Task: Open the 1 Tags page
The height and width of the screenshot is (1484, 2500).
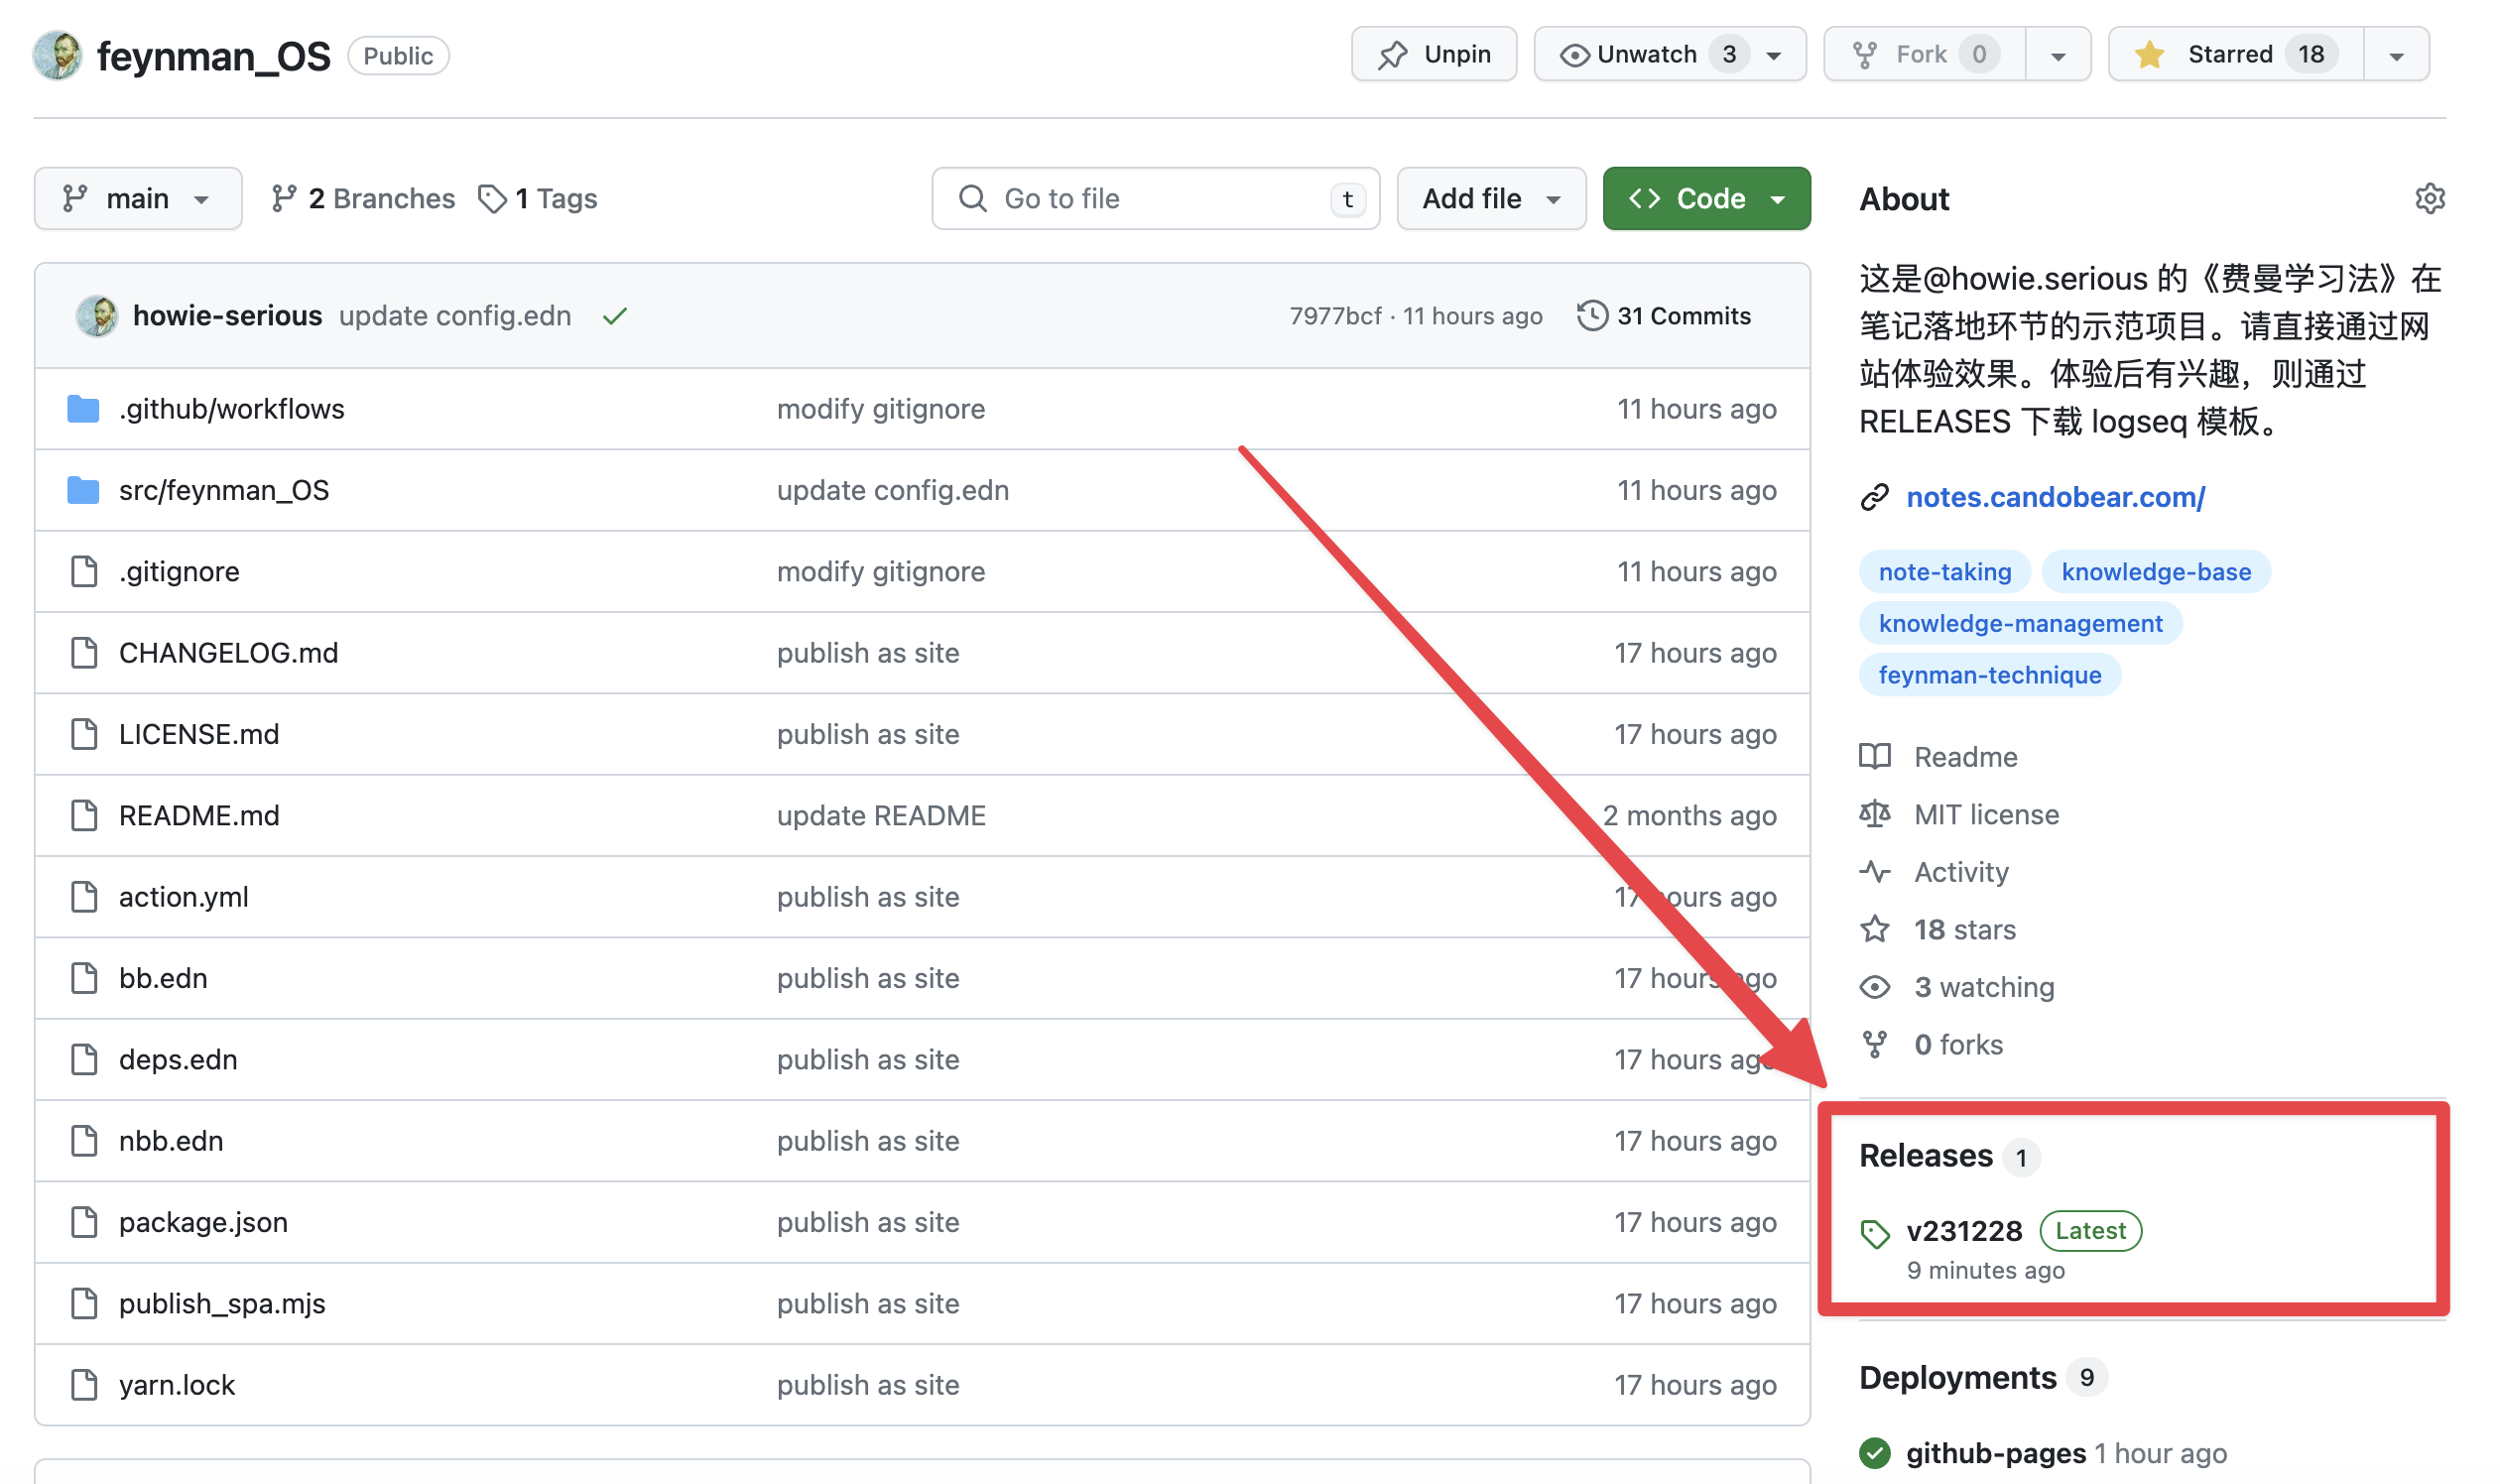Action: 538,198
